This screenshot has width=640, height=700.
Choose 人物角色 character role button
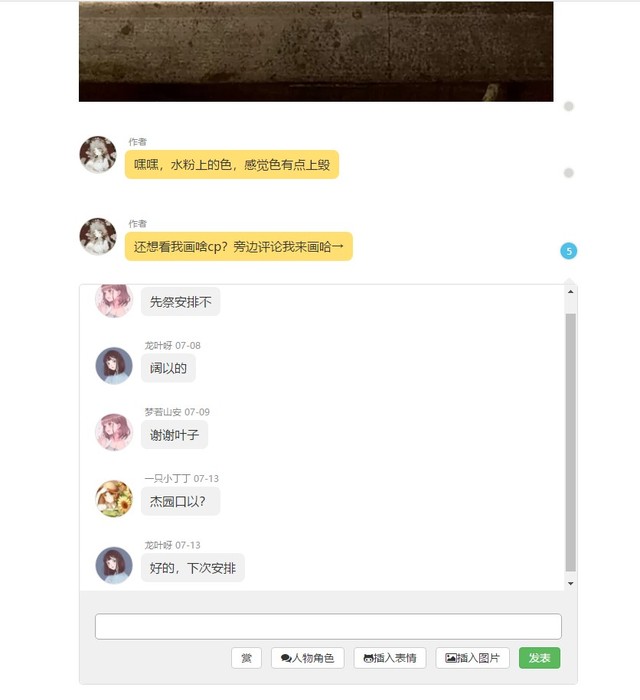pyautogui.click(x=308, y=658)
